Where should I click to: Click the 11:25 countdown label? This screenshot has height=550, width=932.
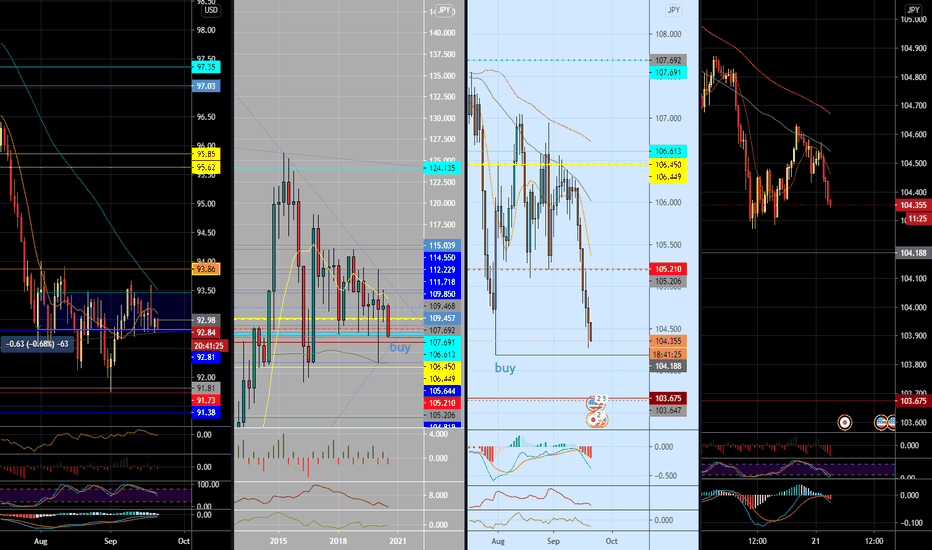(917, 219)
